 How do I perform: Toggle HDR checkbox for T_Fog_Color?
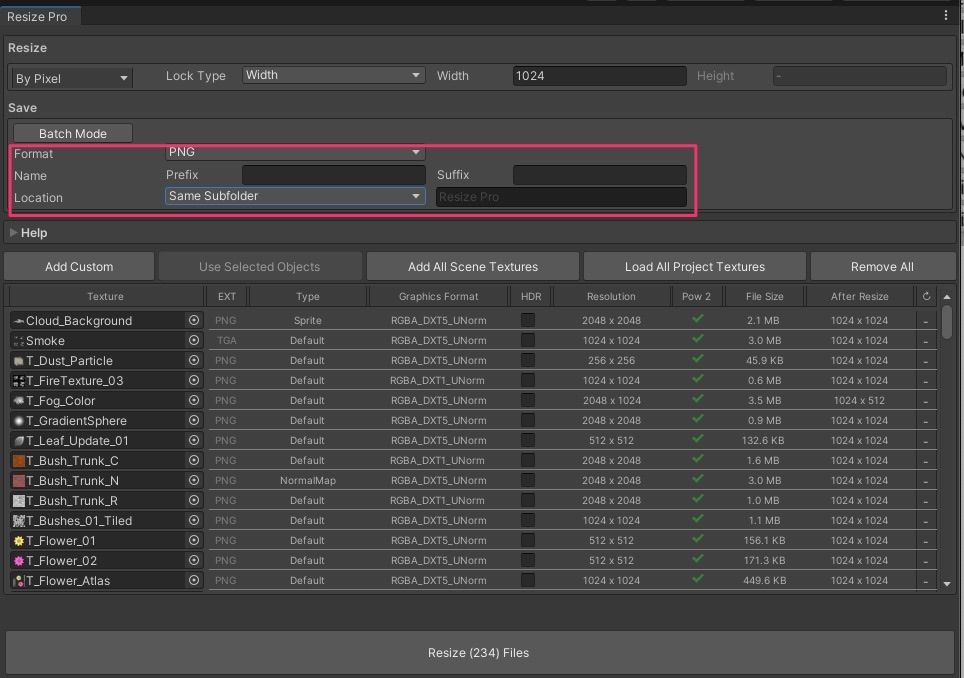click(x=527, y=400)
